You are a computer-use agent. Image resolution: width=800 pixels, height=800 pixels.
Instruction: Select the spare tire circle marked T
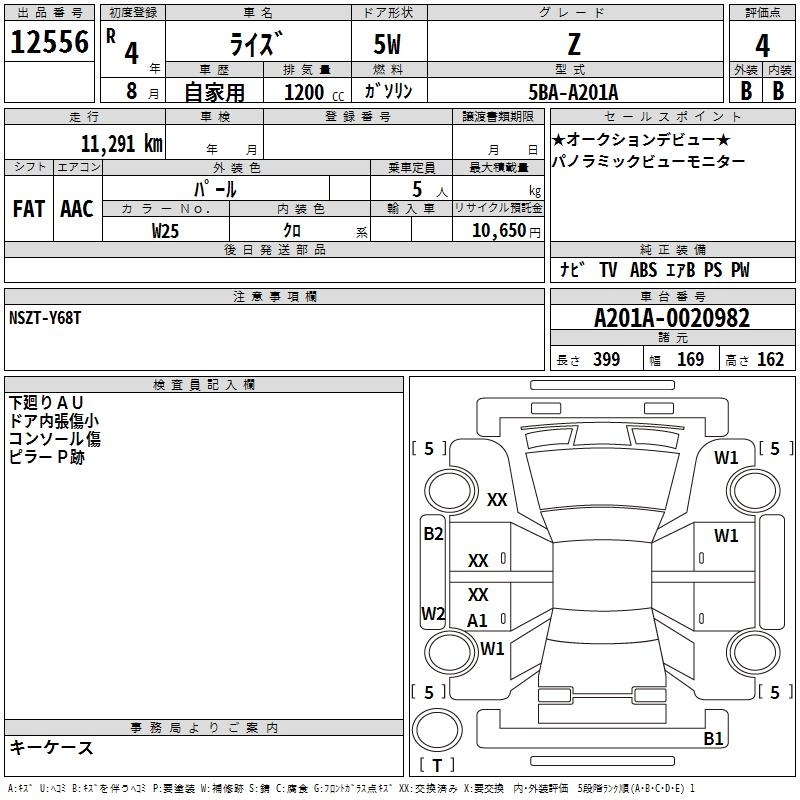tap(437, 729)
